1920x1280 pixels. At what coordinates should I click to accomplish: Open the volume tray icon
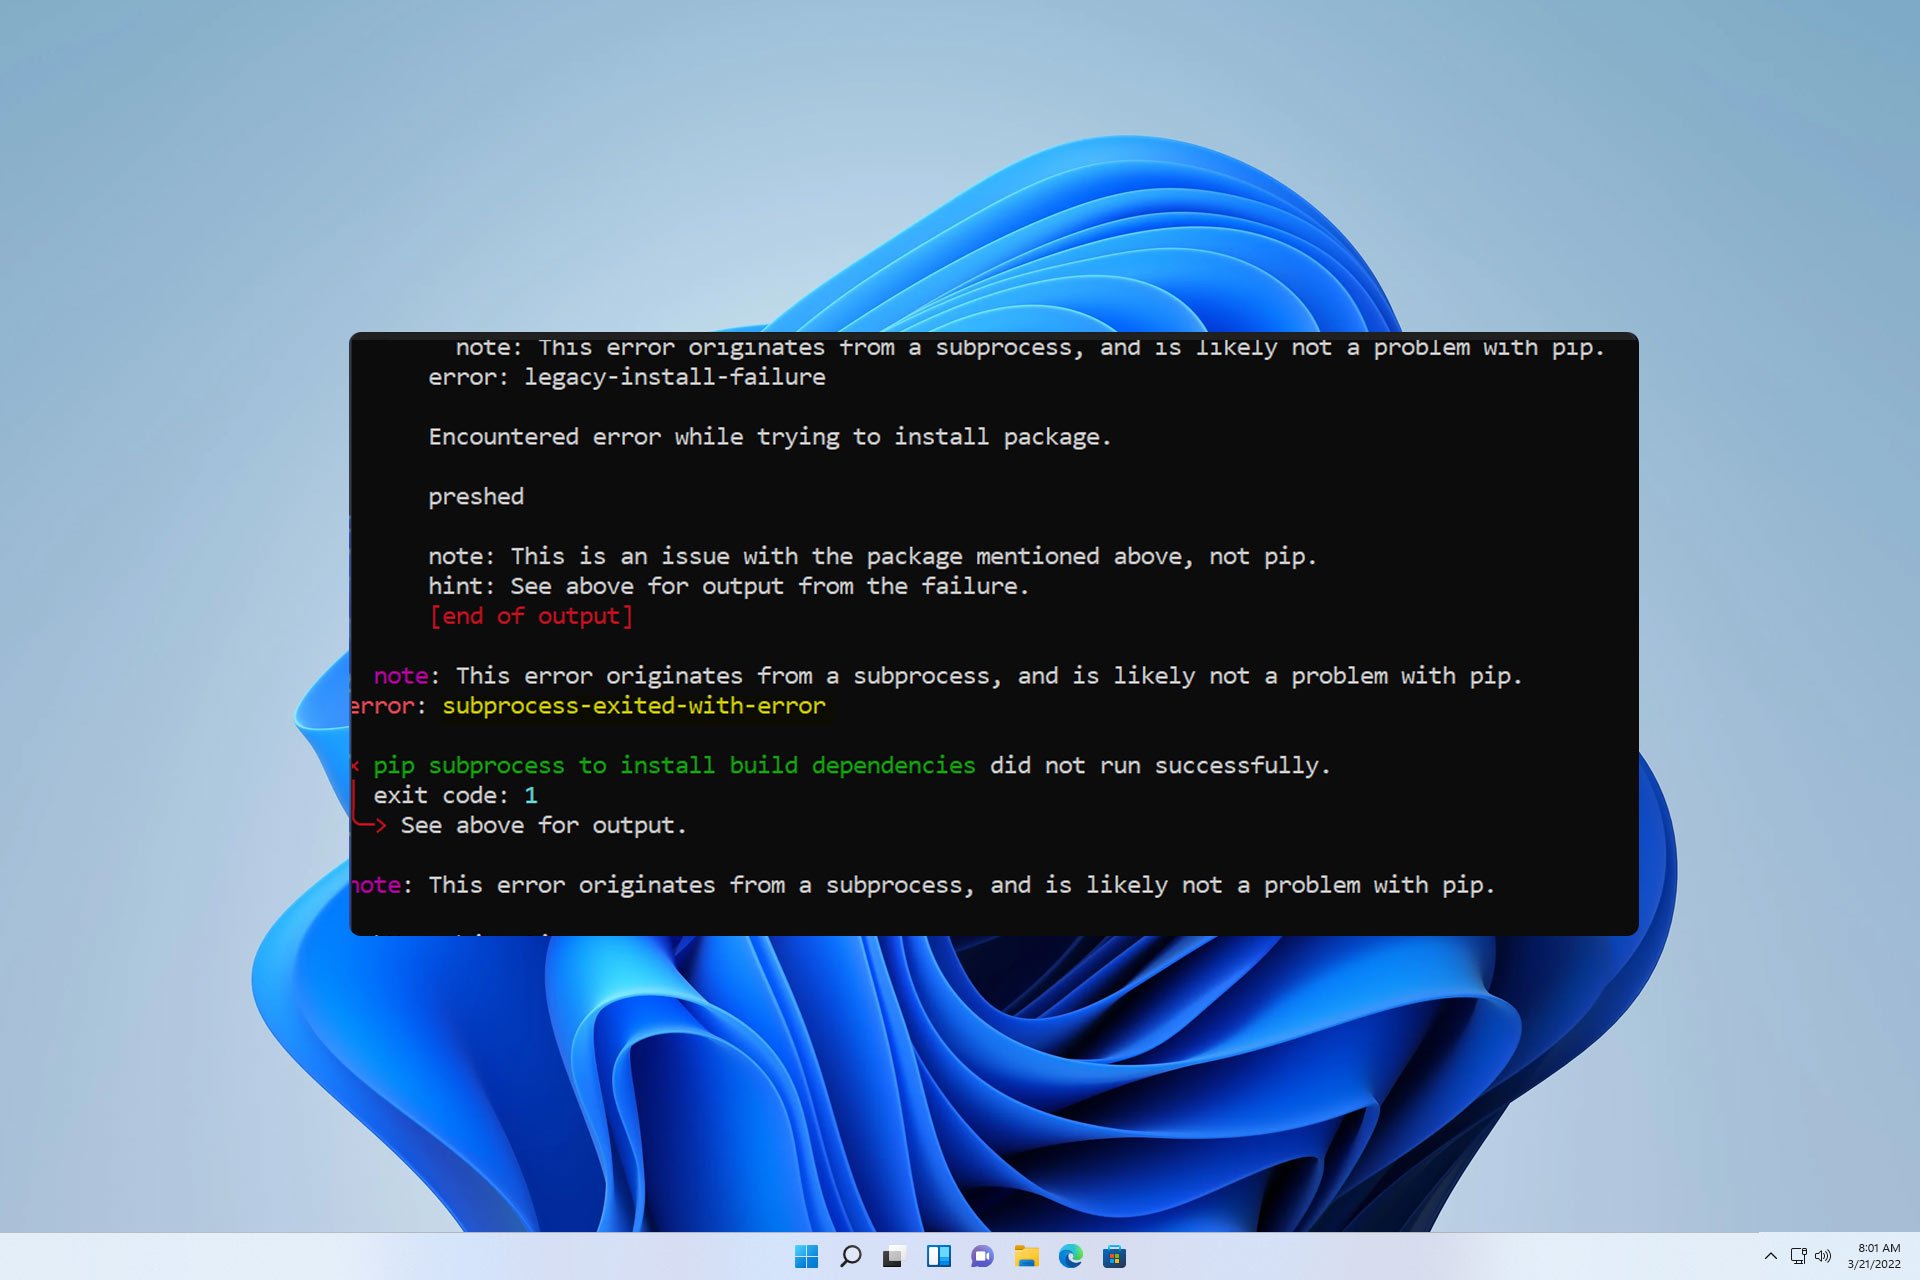(1823, 1256)
